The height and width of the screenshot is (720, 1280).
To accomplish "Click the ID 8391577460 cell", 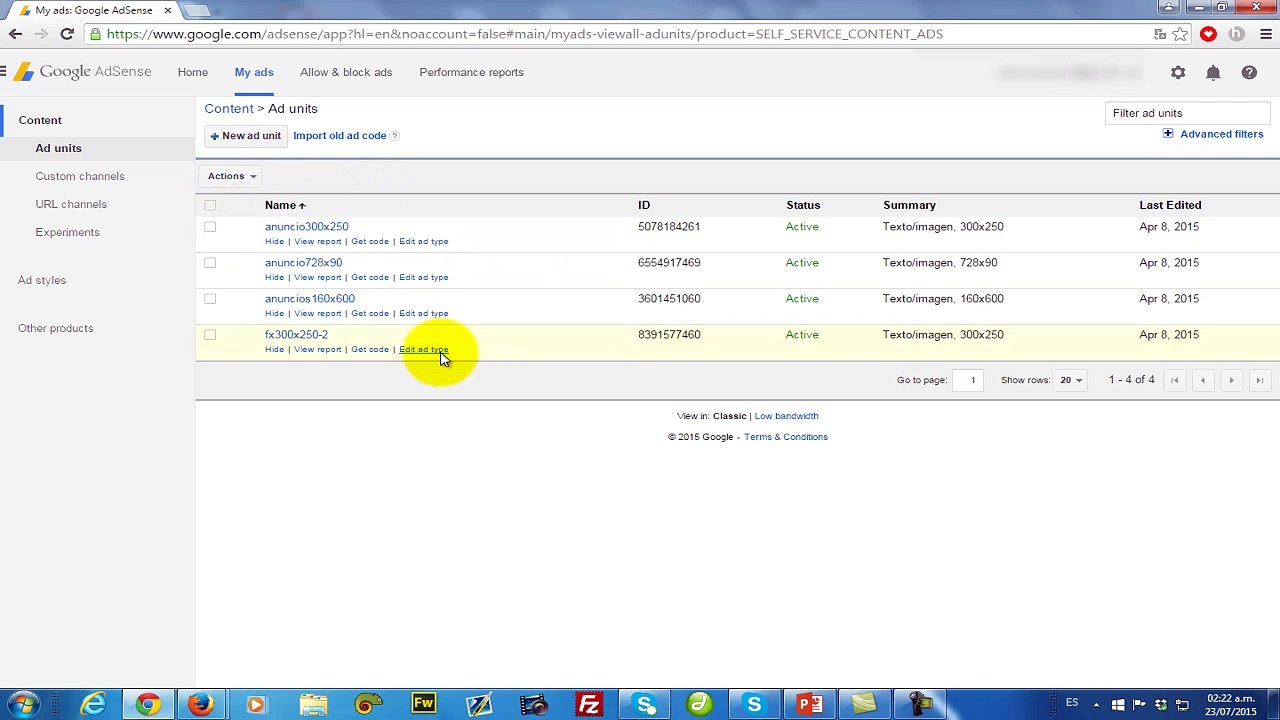I will click(669, 335).
